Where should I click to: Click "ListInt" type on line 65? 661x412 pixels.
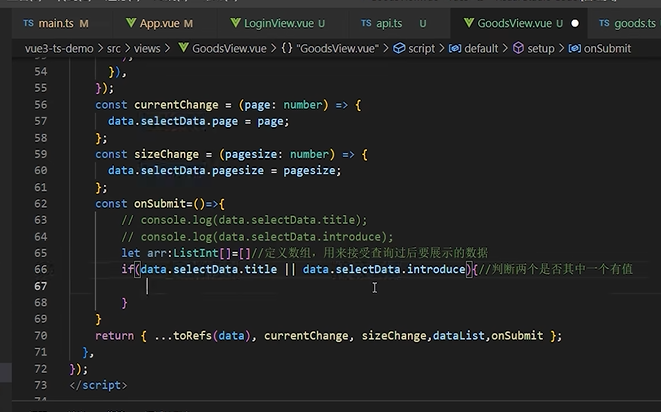pos(196,253)
